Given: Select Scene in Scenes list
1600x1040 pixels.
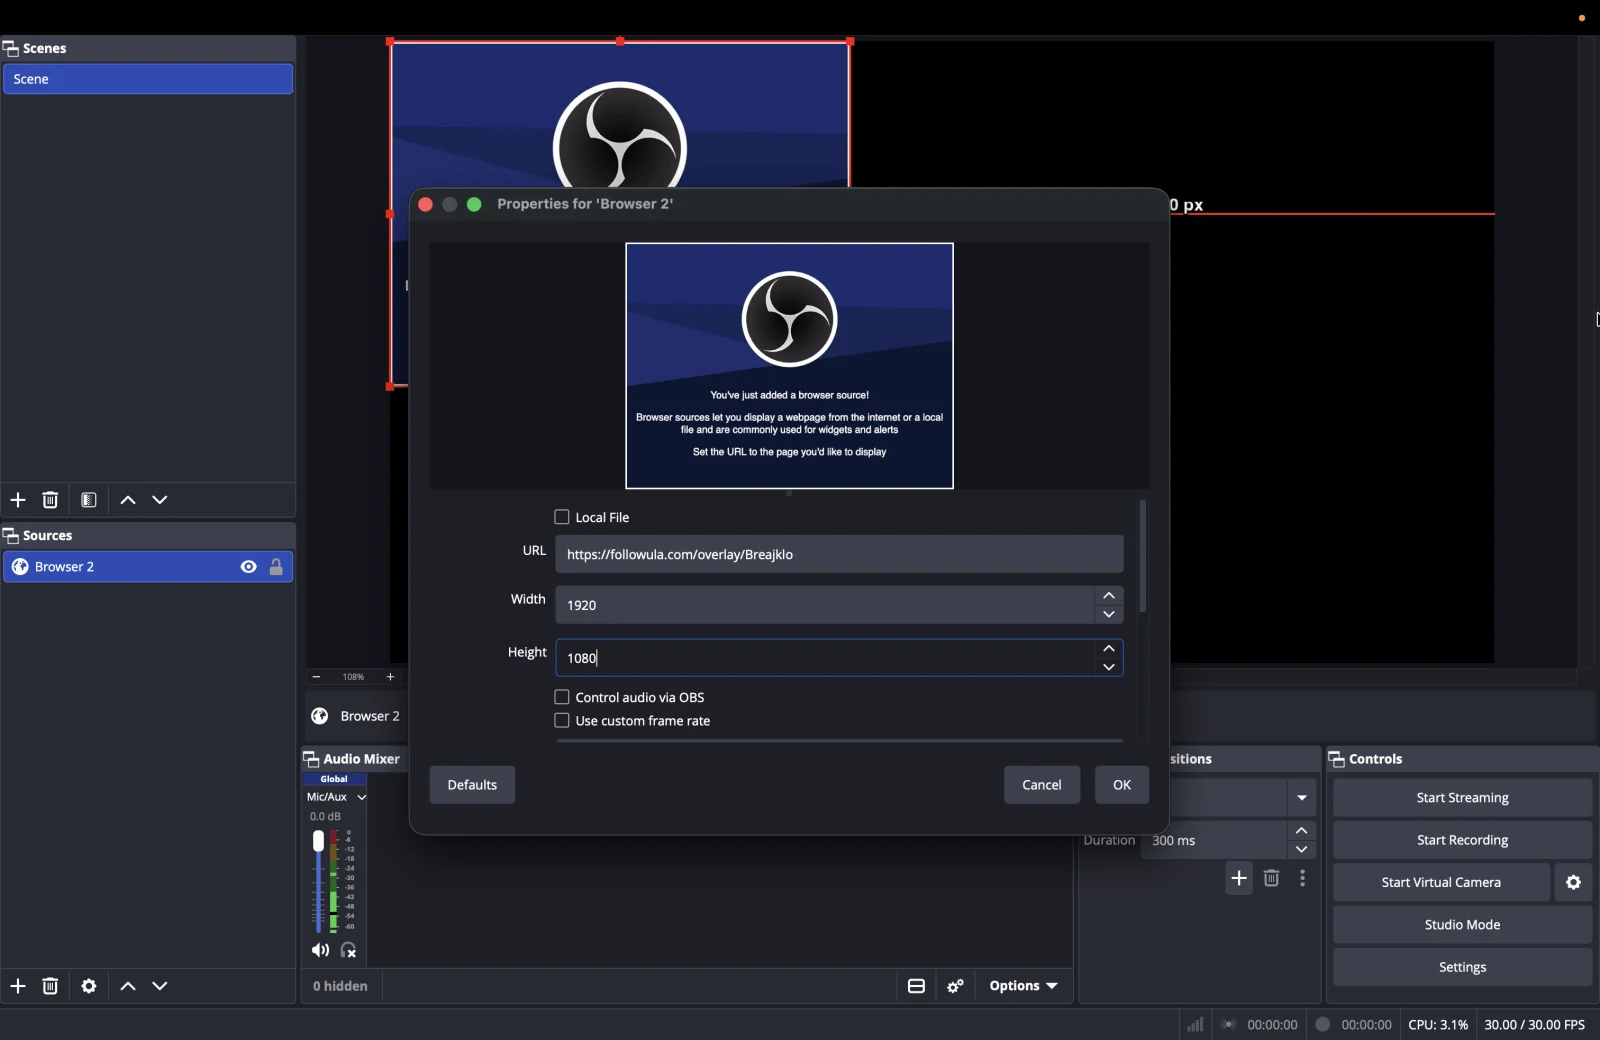Looking at the screenshot, I should (x=148, y=79).
